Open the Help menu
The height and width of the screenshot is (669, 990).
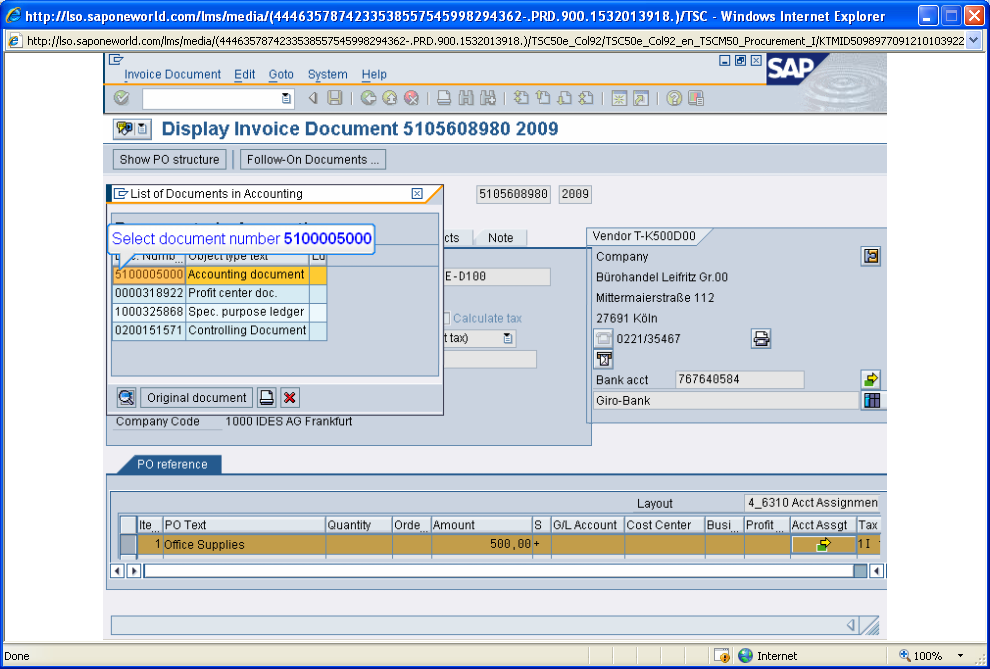[374, 74]
